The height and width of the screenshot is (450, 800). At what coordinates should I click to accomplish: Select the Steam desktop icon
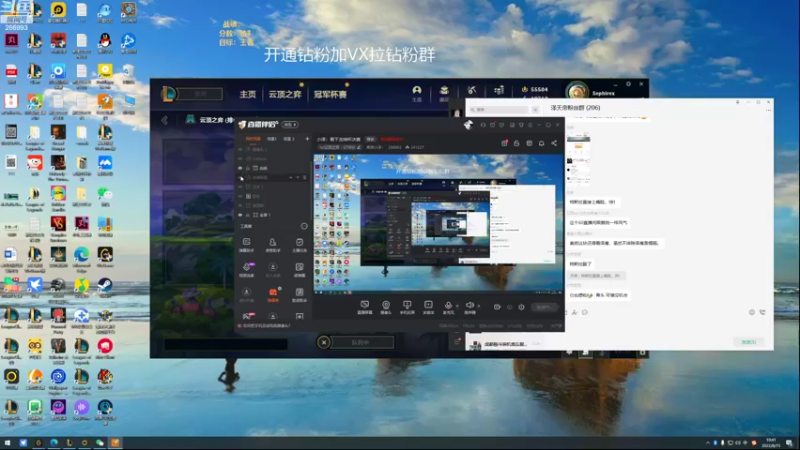[x=105, y=287]
